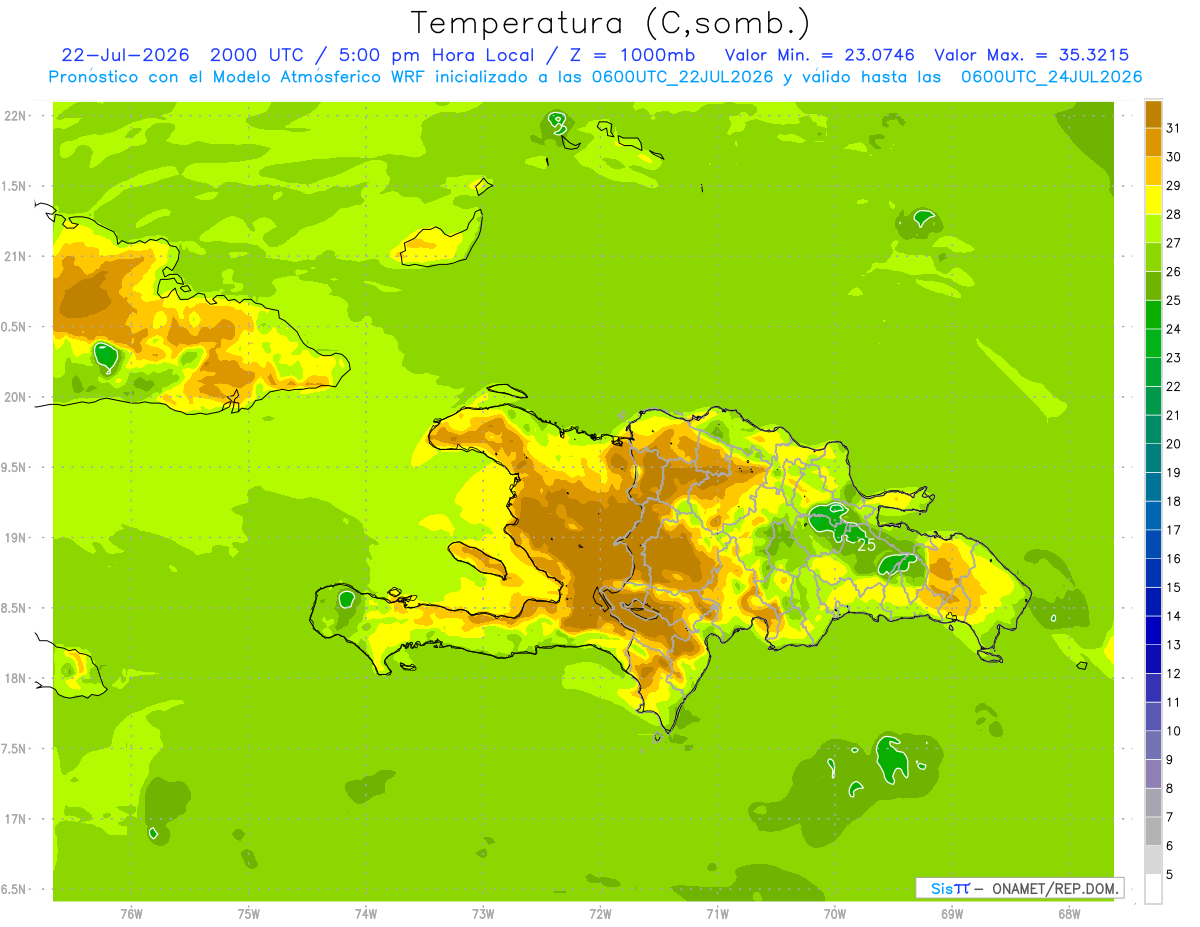Click the '71W' longitude label
Screen dimensions: 1200x927
tap(717, 914)
